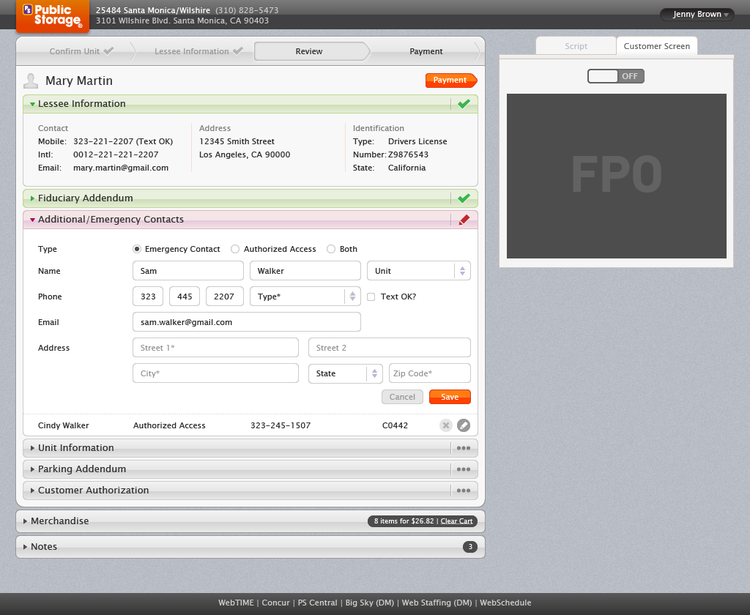Screen dimensions: 750x615
Task: Select Authorized Access radio button
Action: click(x=235, y=249)
